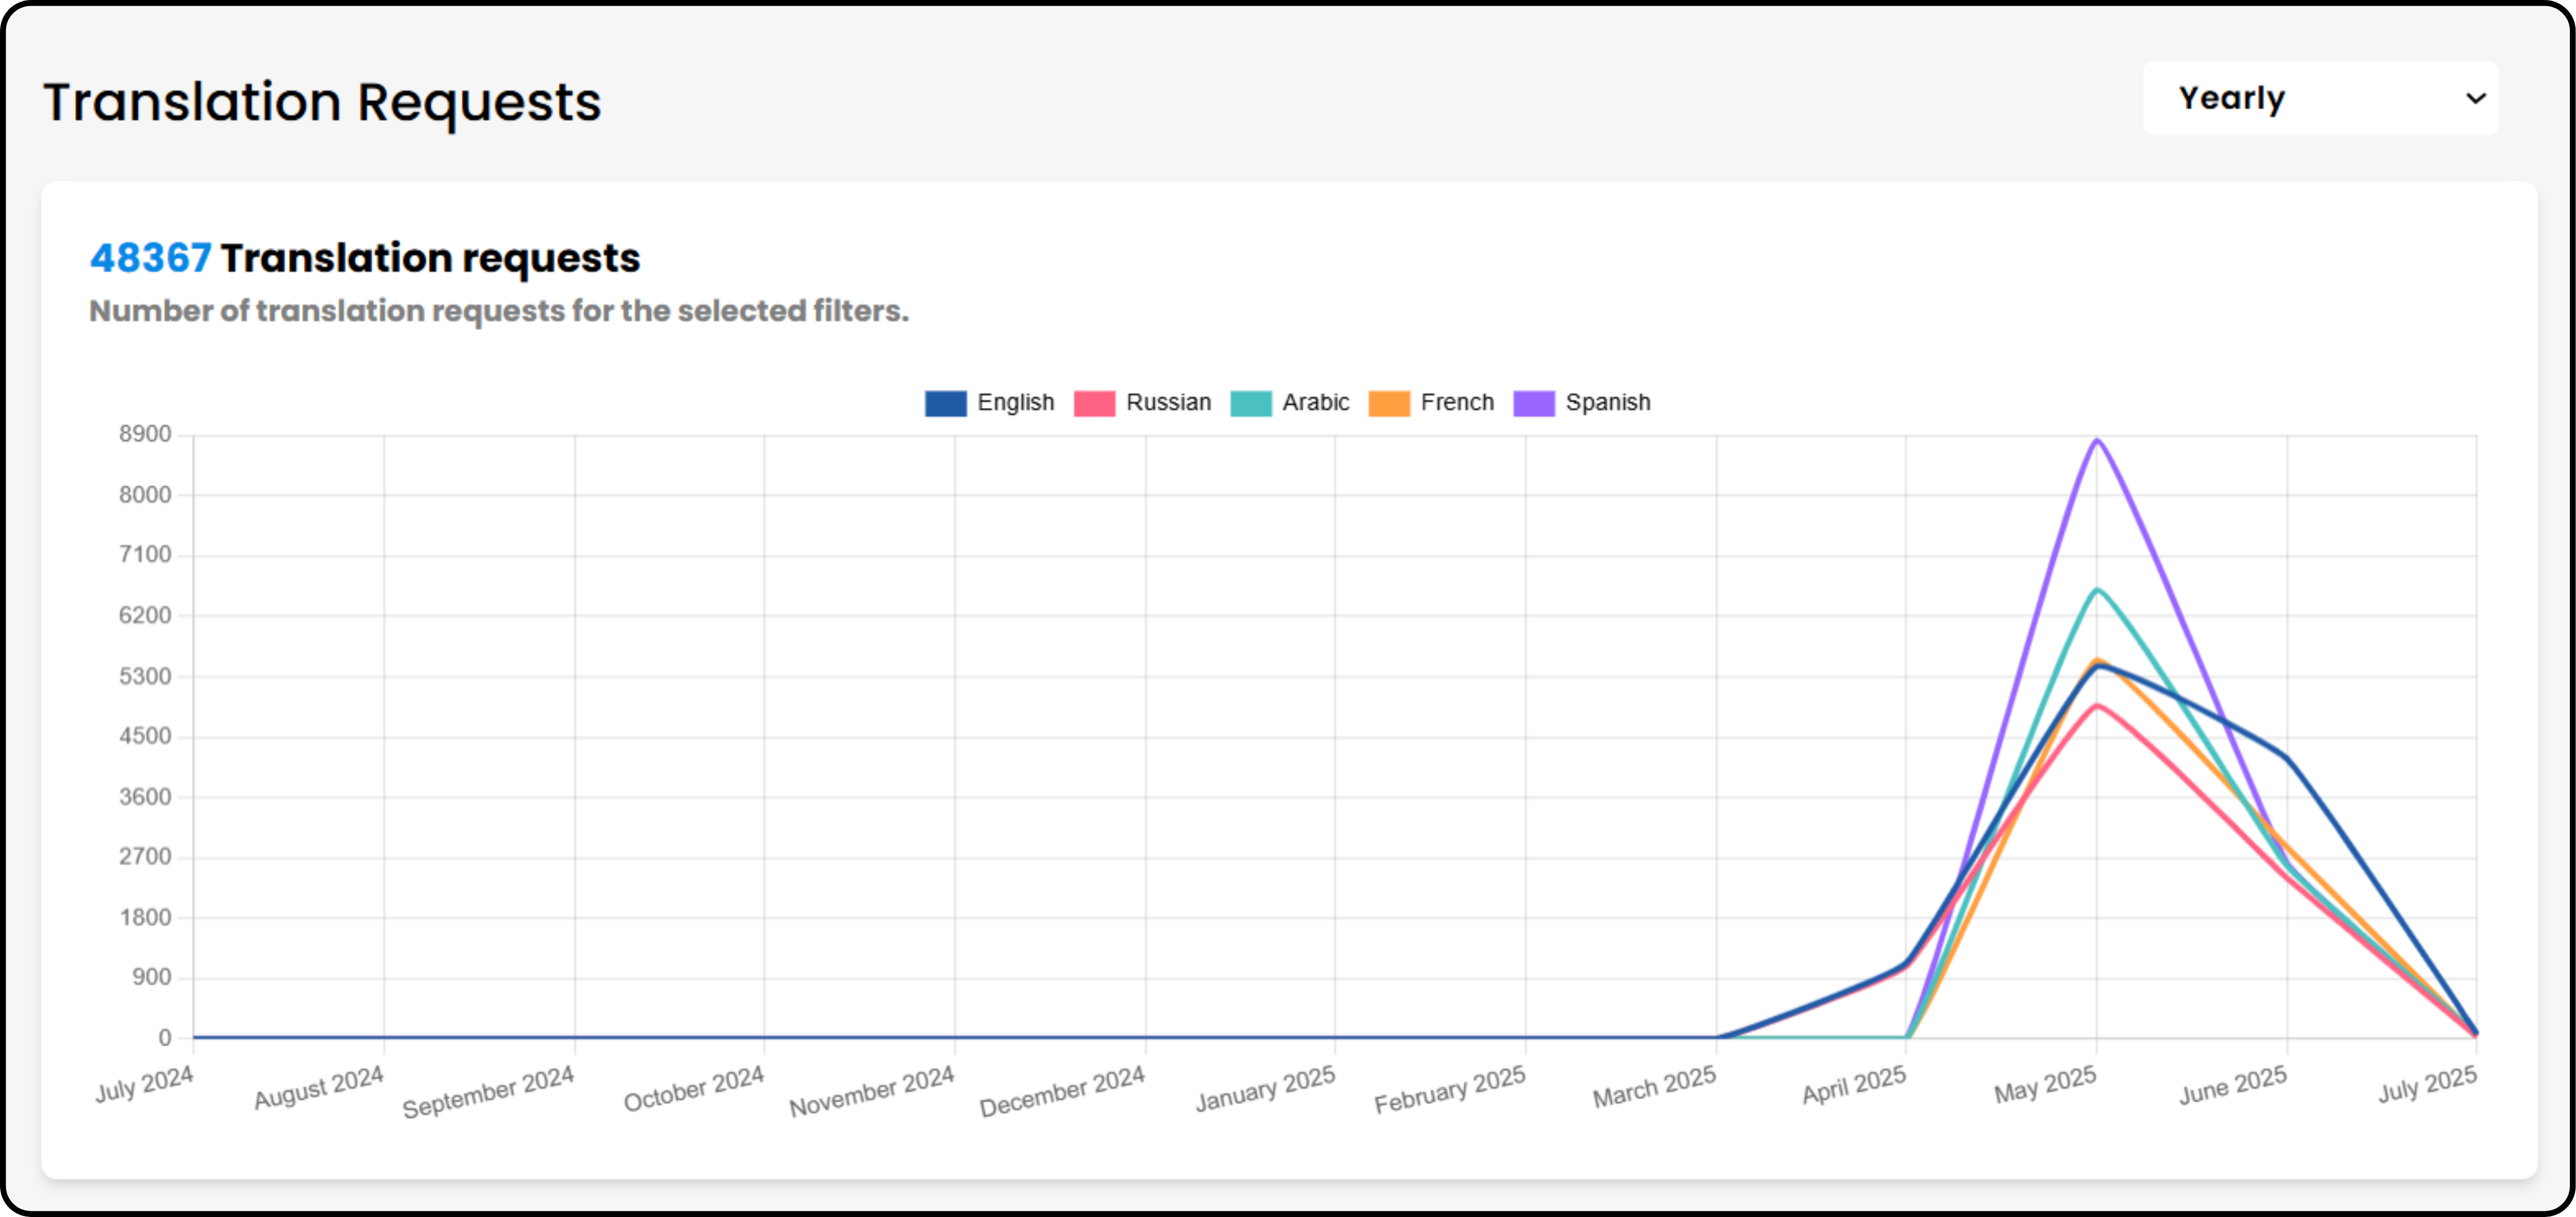
Task: Click the July 2025 axis label
Action: [2428, 1084]
